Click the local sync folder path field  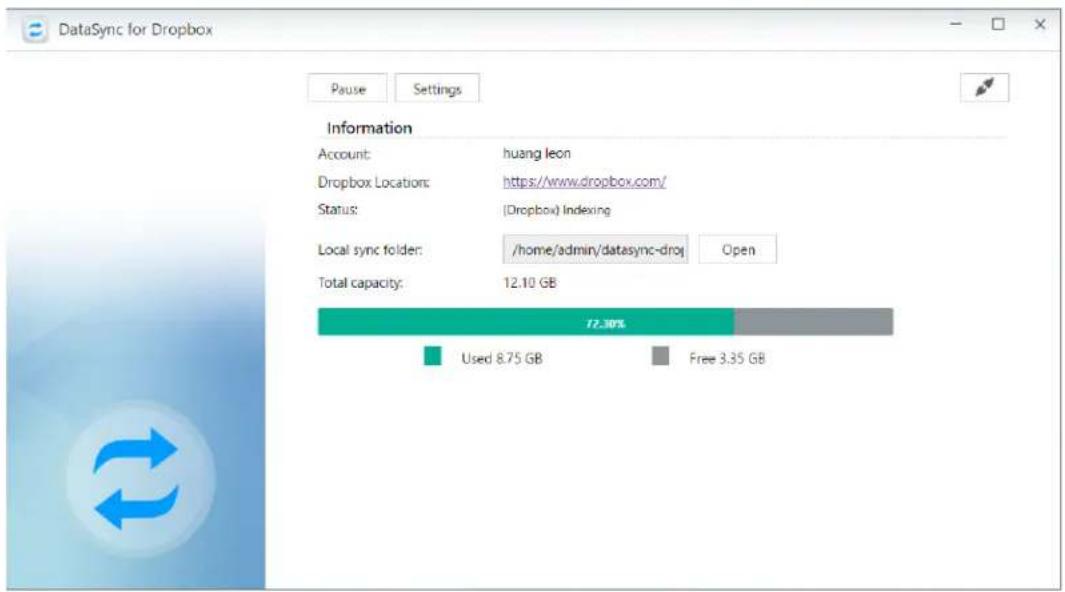(x=595, y=249)
